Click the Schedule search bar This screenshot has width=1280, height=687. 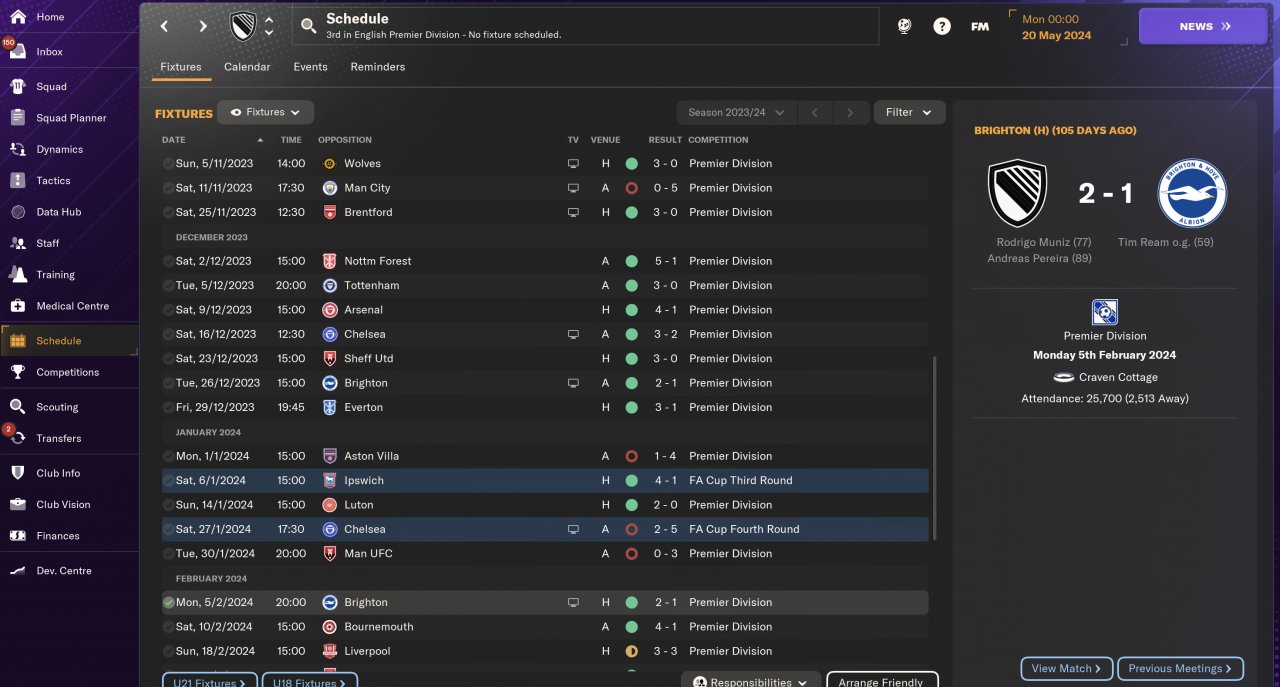(585, 26)
